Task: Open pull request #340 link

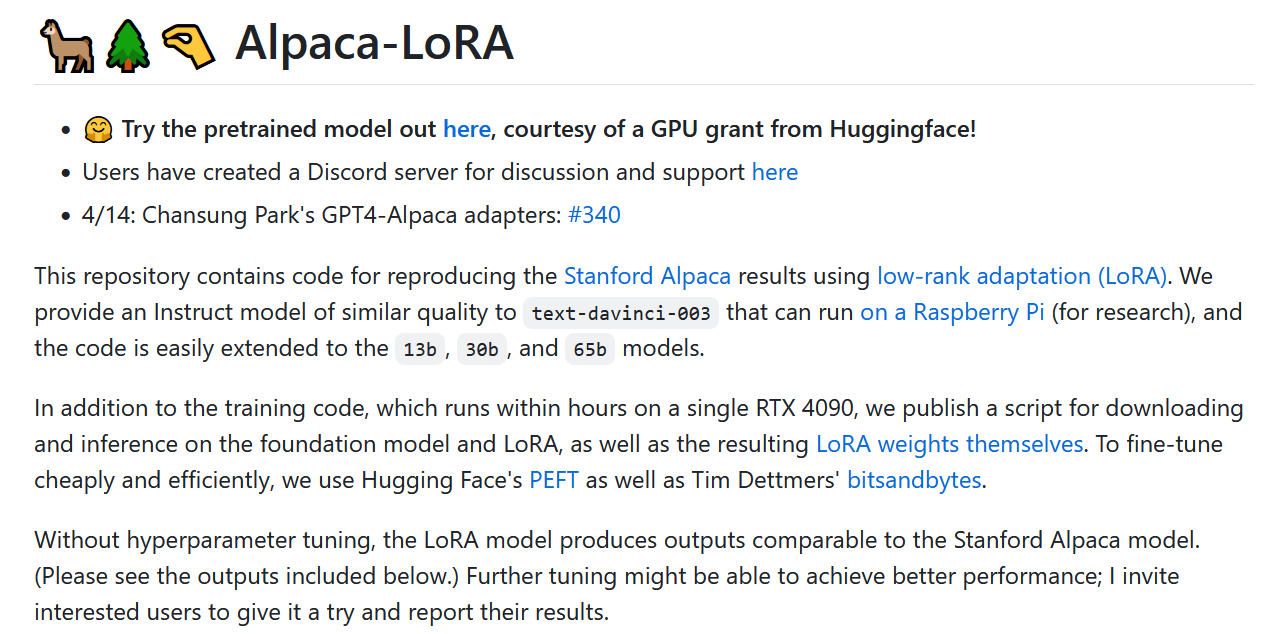Action: pos(594,215)
